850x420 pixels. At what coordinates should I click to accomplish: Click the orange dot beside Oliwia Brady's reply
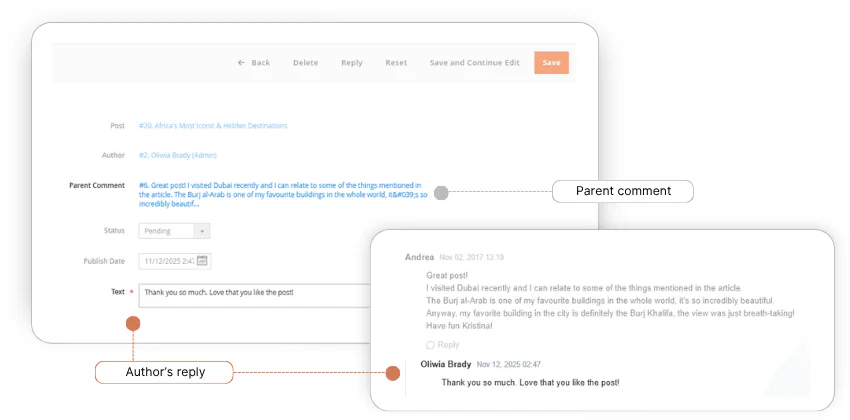393,373
